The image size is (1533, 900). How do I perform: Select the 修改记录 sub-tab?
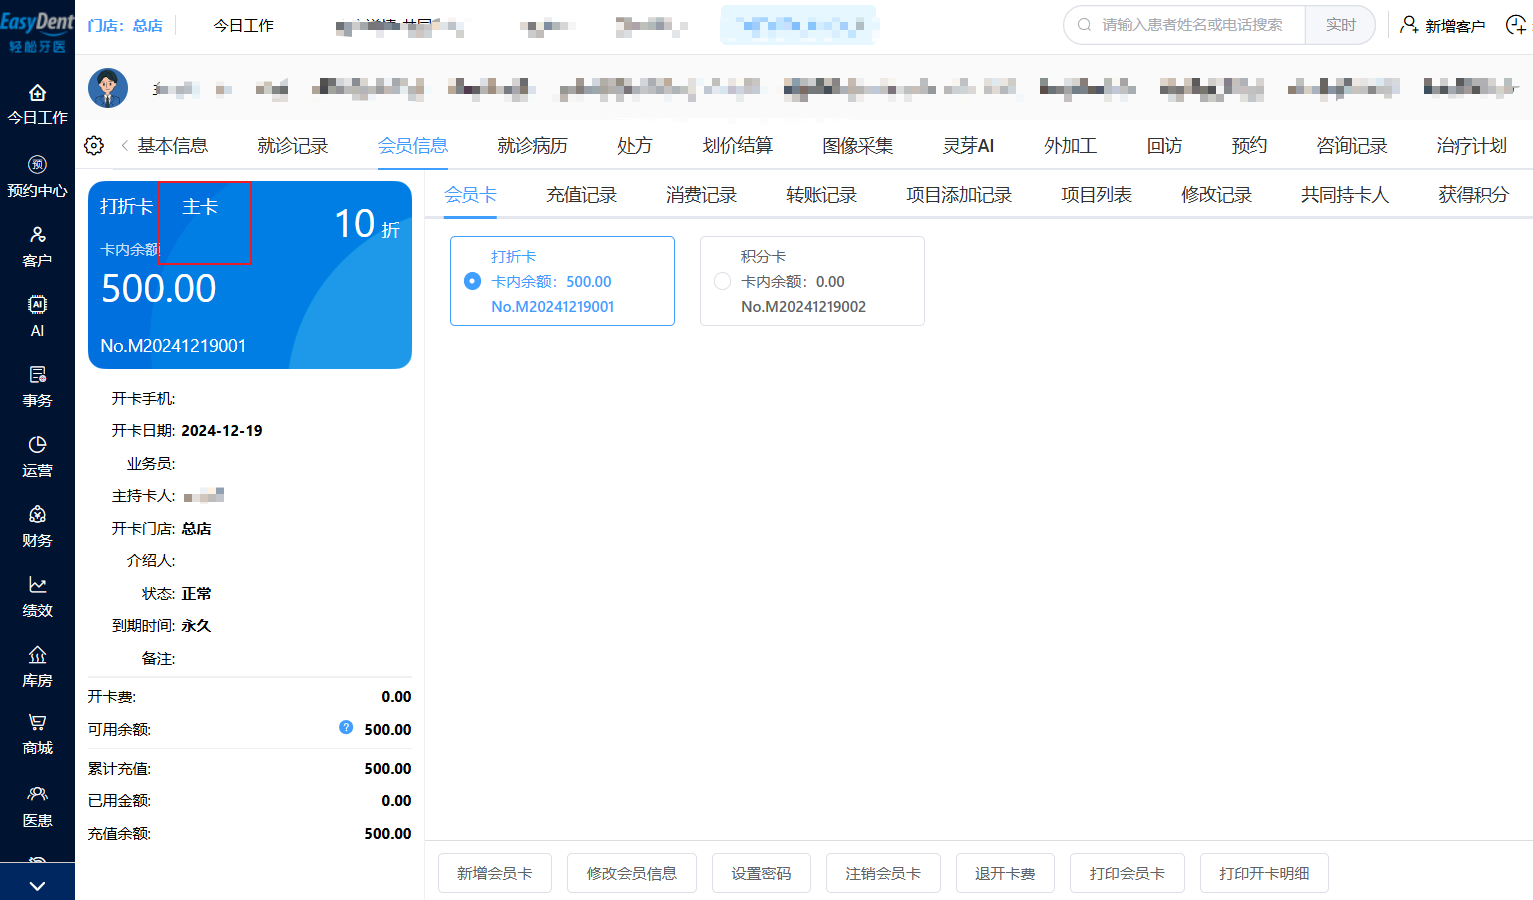pos(1216,195)
